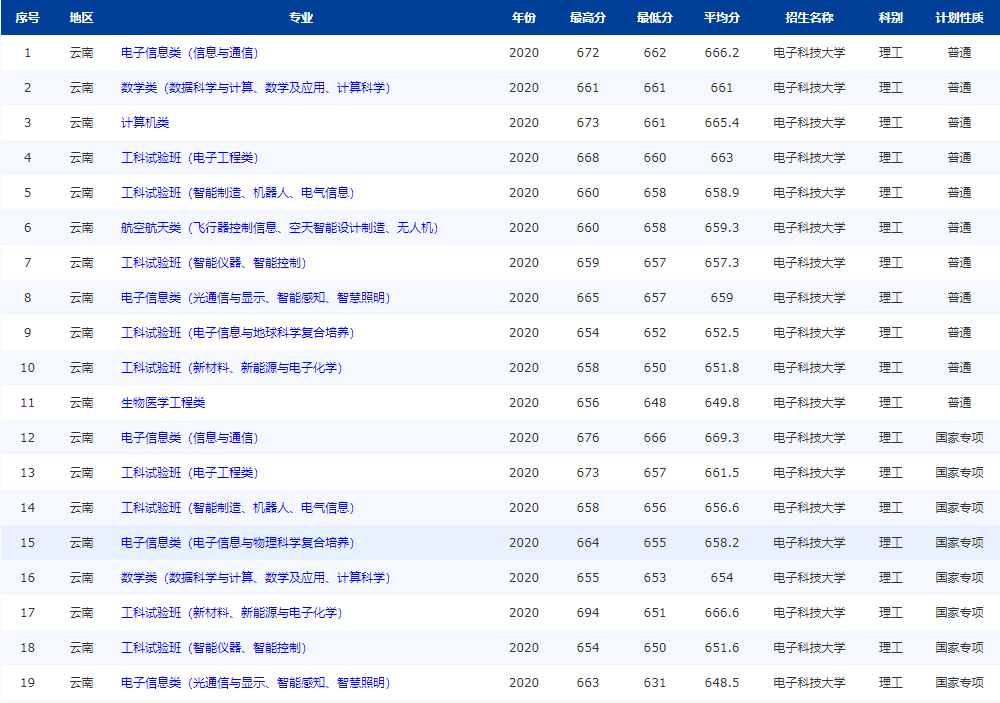Open 工科试验班(新材料、新能源与电子化学) link in row 10
Viewport: 1000px width, 703px height.
[x=232, y=368]
